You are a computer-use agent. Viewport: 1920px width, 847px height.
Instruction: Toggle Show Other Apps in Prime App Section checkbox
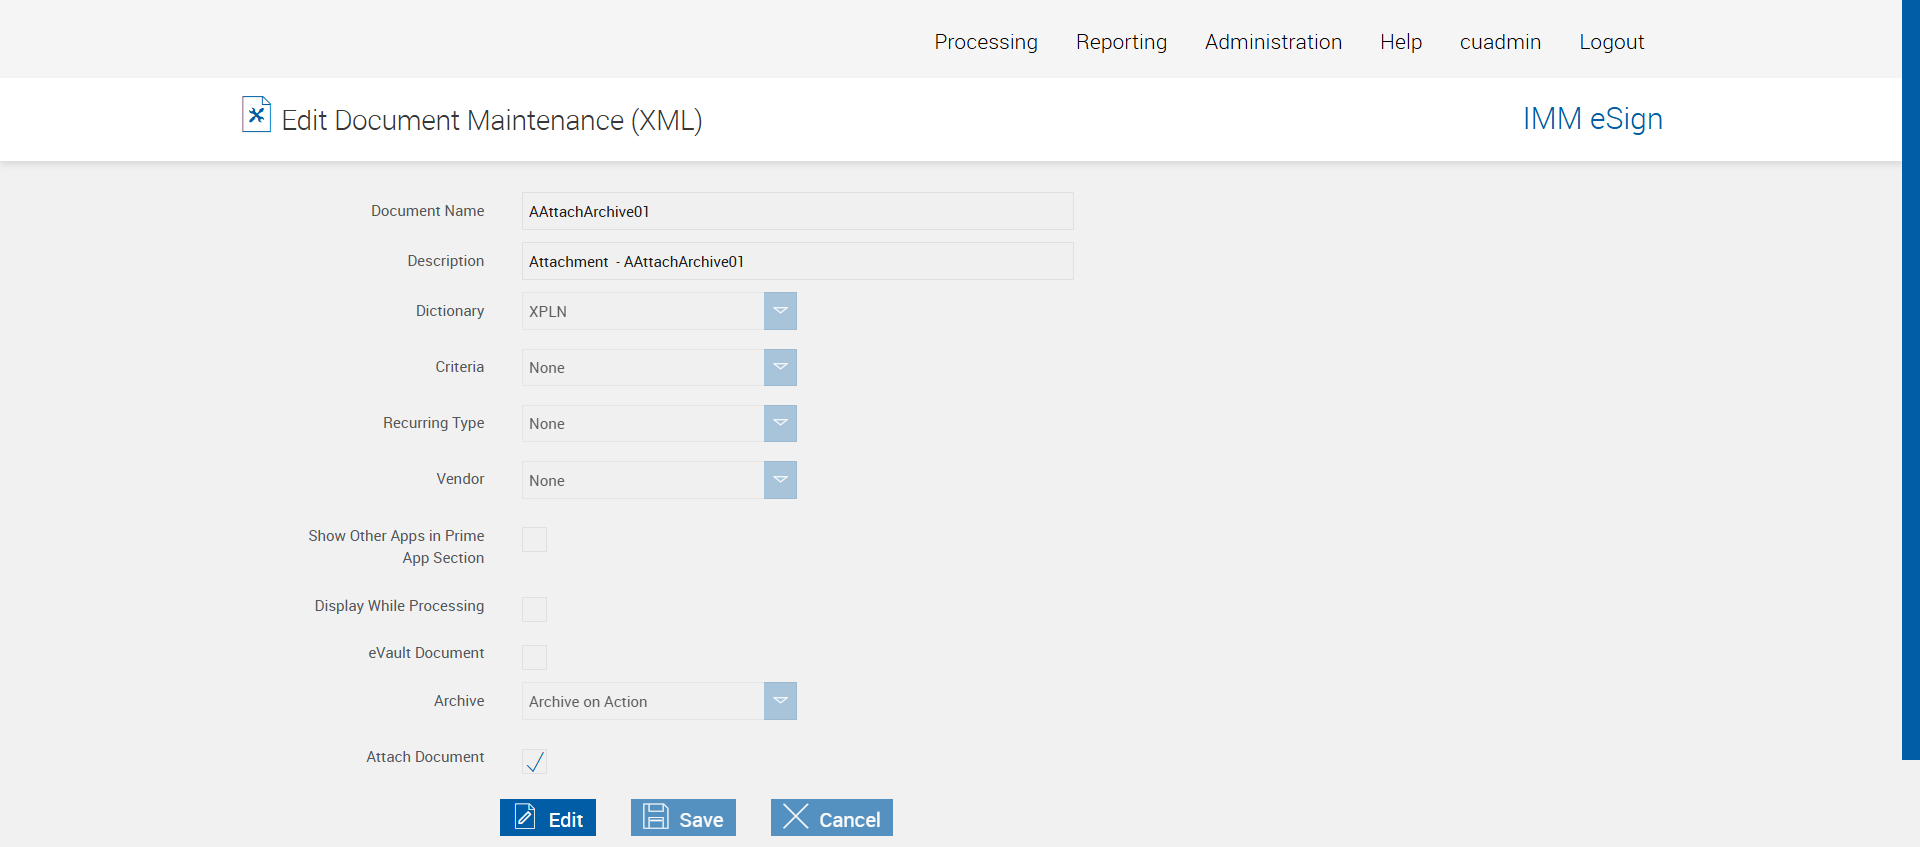[535, 540]
